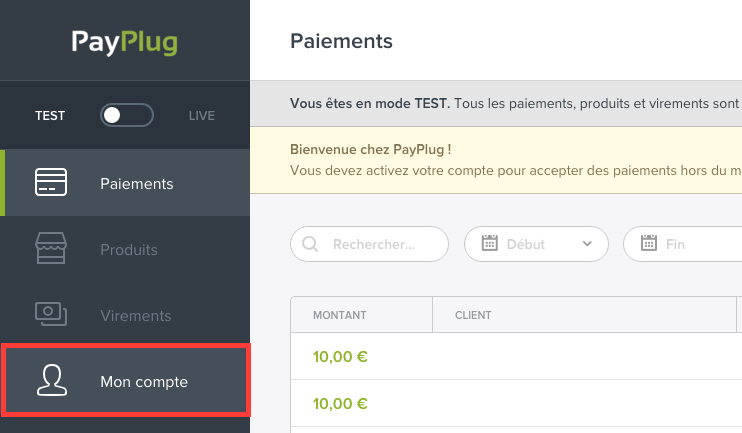Sort by the MONTANT column header

coord(339,315)
